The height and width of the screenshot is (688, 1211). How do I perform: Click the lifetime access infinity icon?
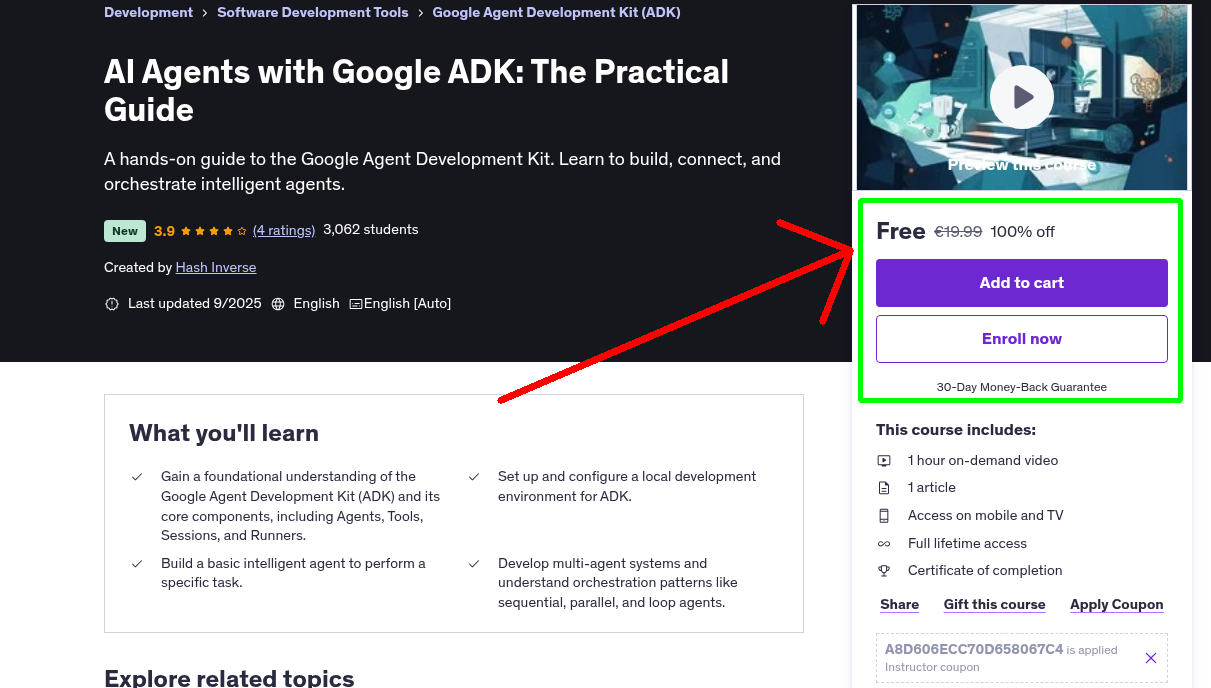(x=884, y=543)
